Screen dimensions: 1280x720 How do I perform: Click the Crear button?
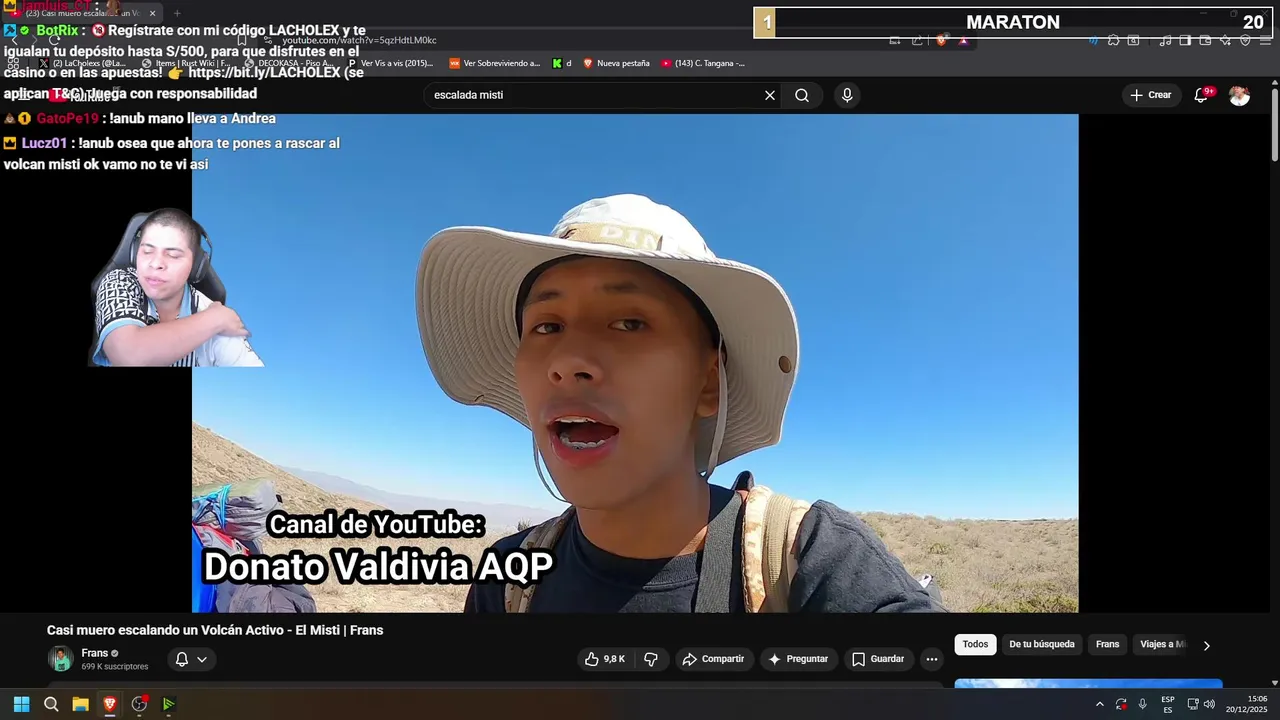[1150, 95]
